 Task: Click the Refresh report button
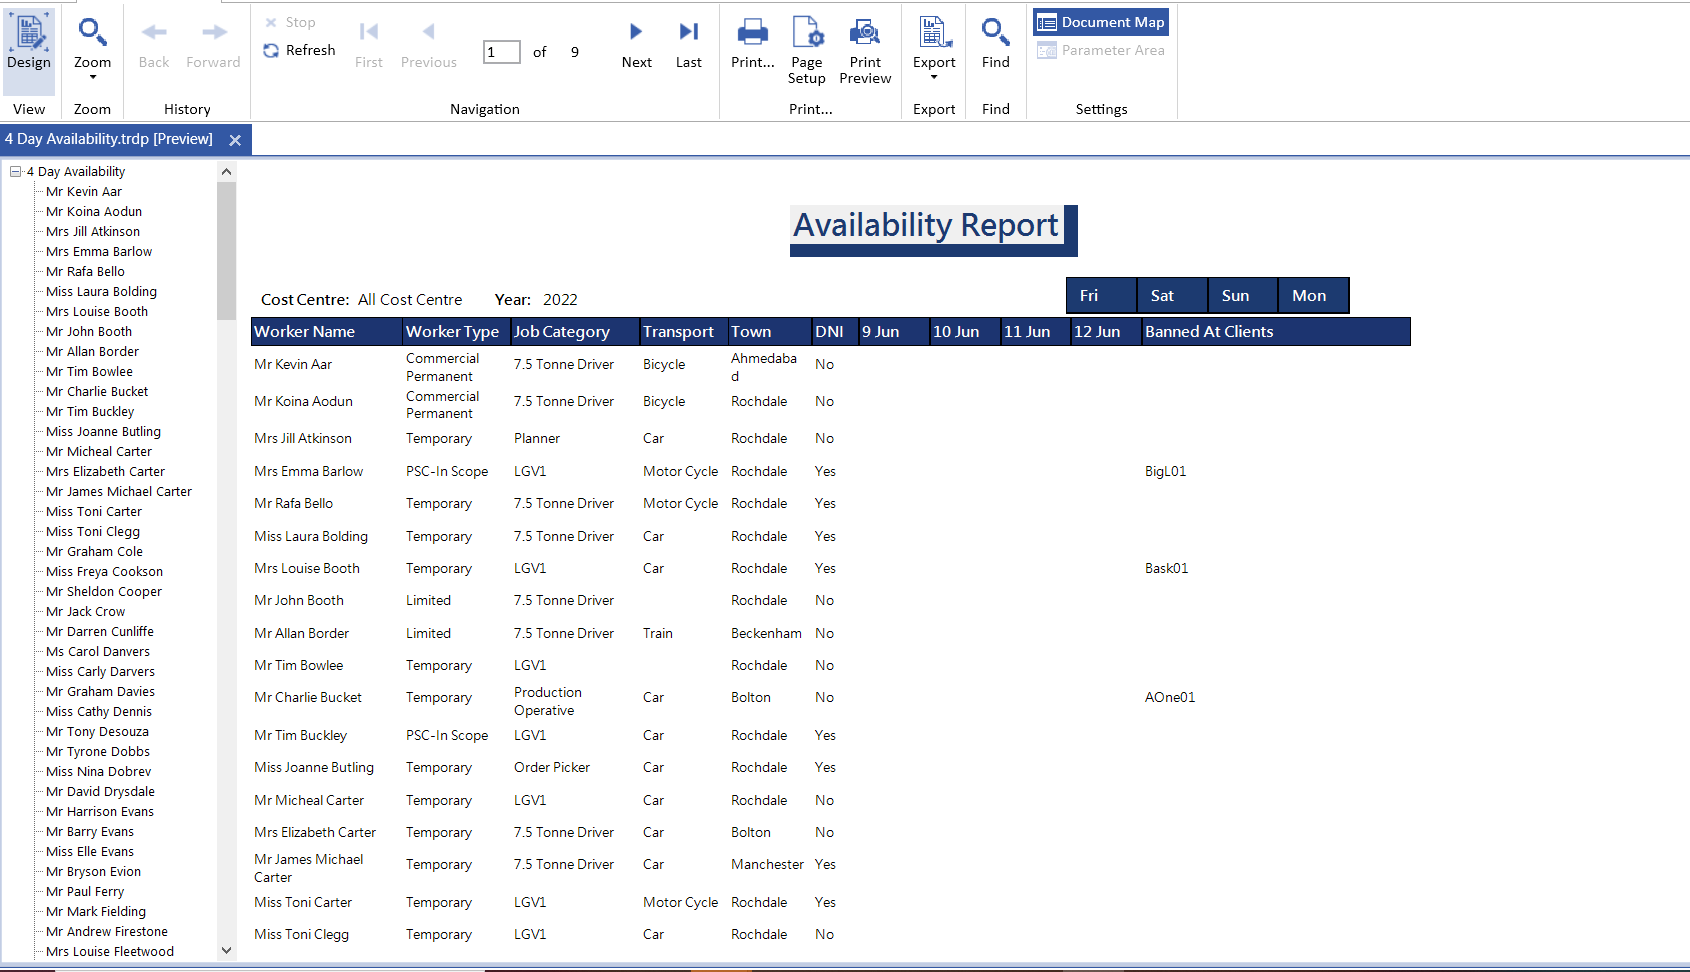pos(299,50)
